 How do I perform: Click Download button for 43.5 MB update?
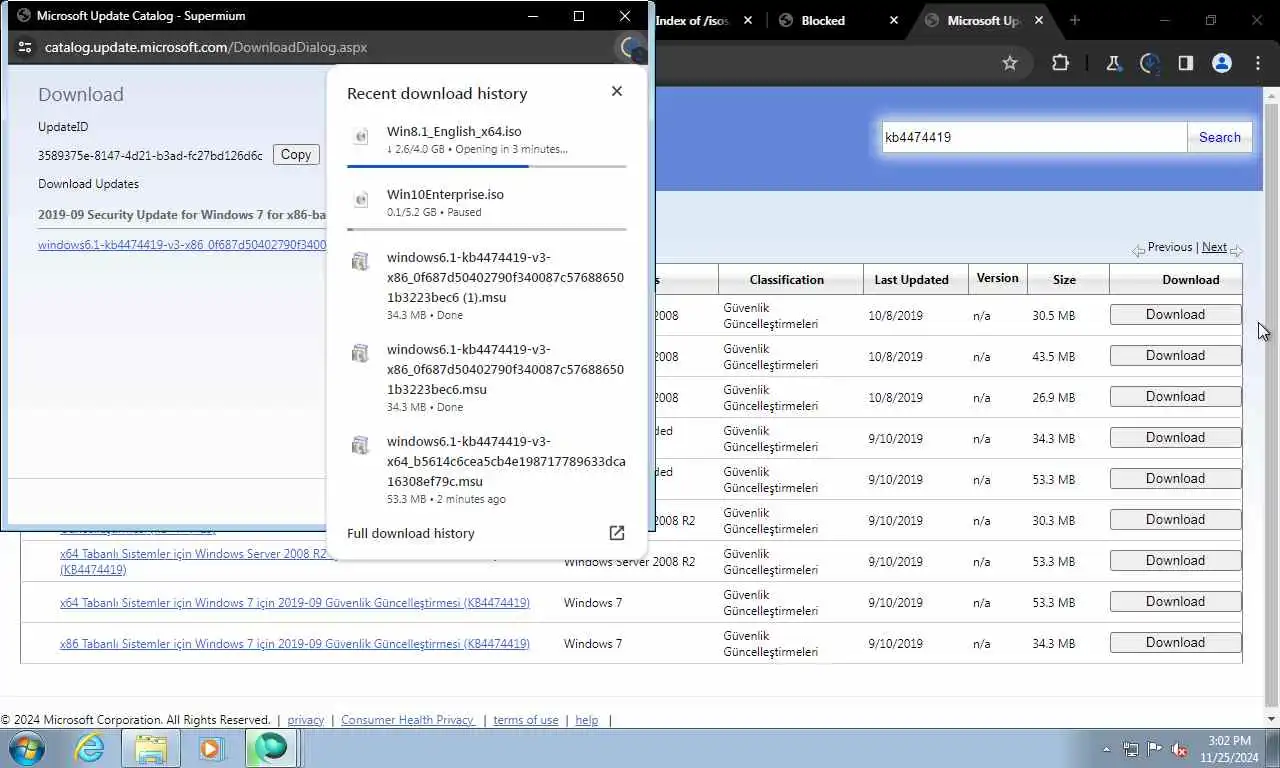click(x=1175, y=355)
